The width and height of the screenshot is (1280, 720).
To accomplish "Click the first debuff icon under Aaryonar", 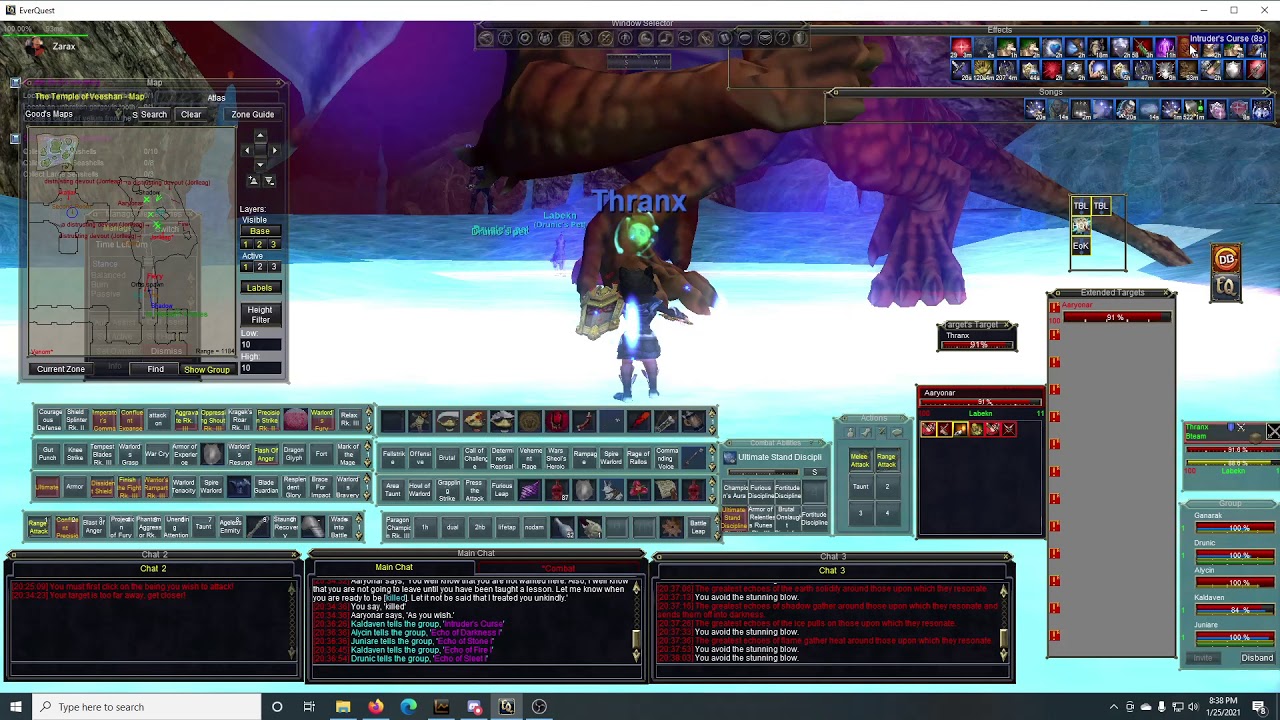I will coord(928,429).
